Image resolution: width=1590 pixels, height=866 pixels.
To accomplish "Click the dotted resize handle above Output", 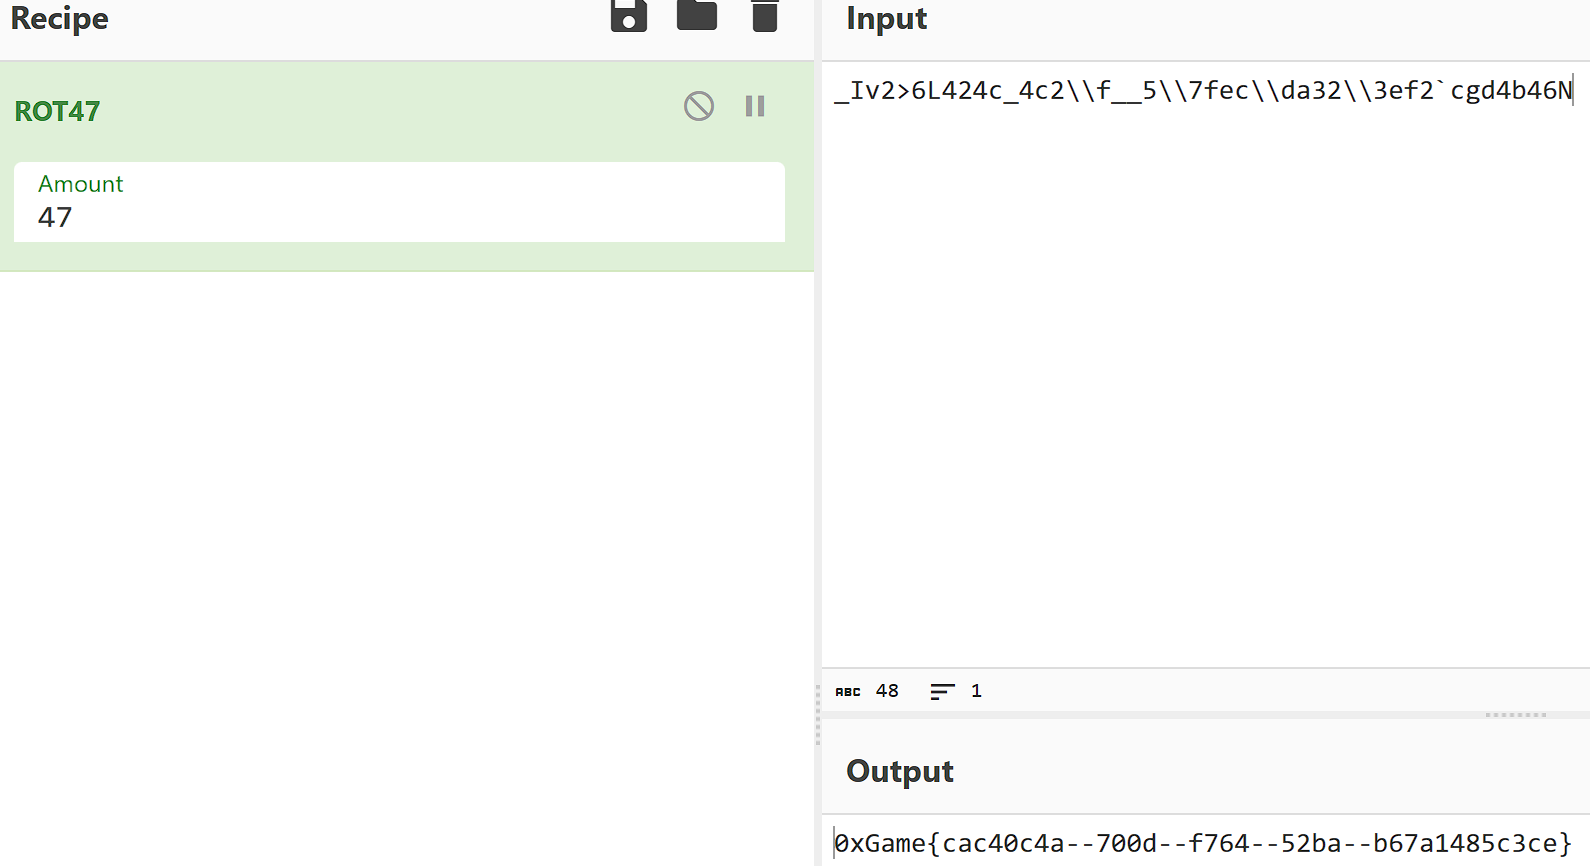I will 1515,715.
